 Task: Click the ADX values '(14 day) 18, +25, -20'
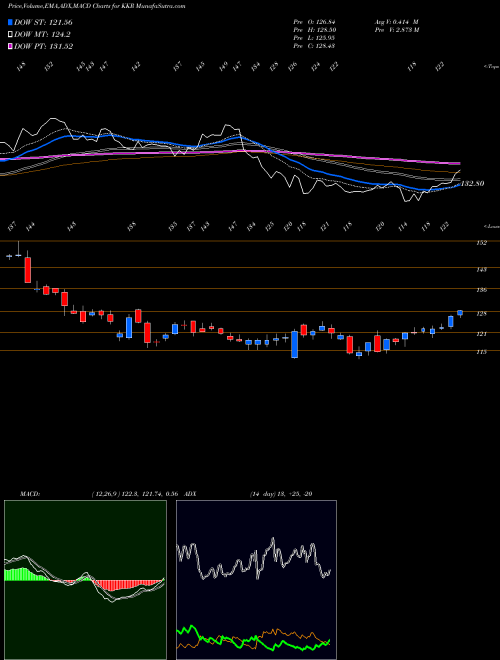pos(281,494)
